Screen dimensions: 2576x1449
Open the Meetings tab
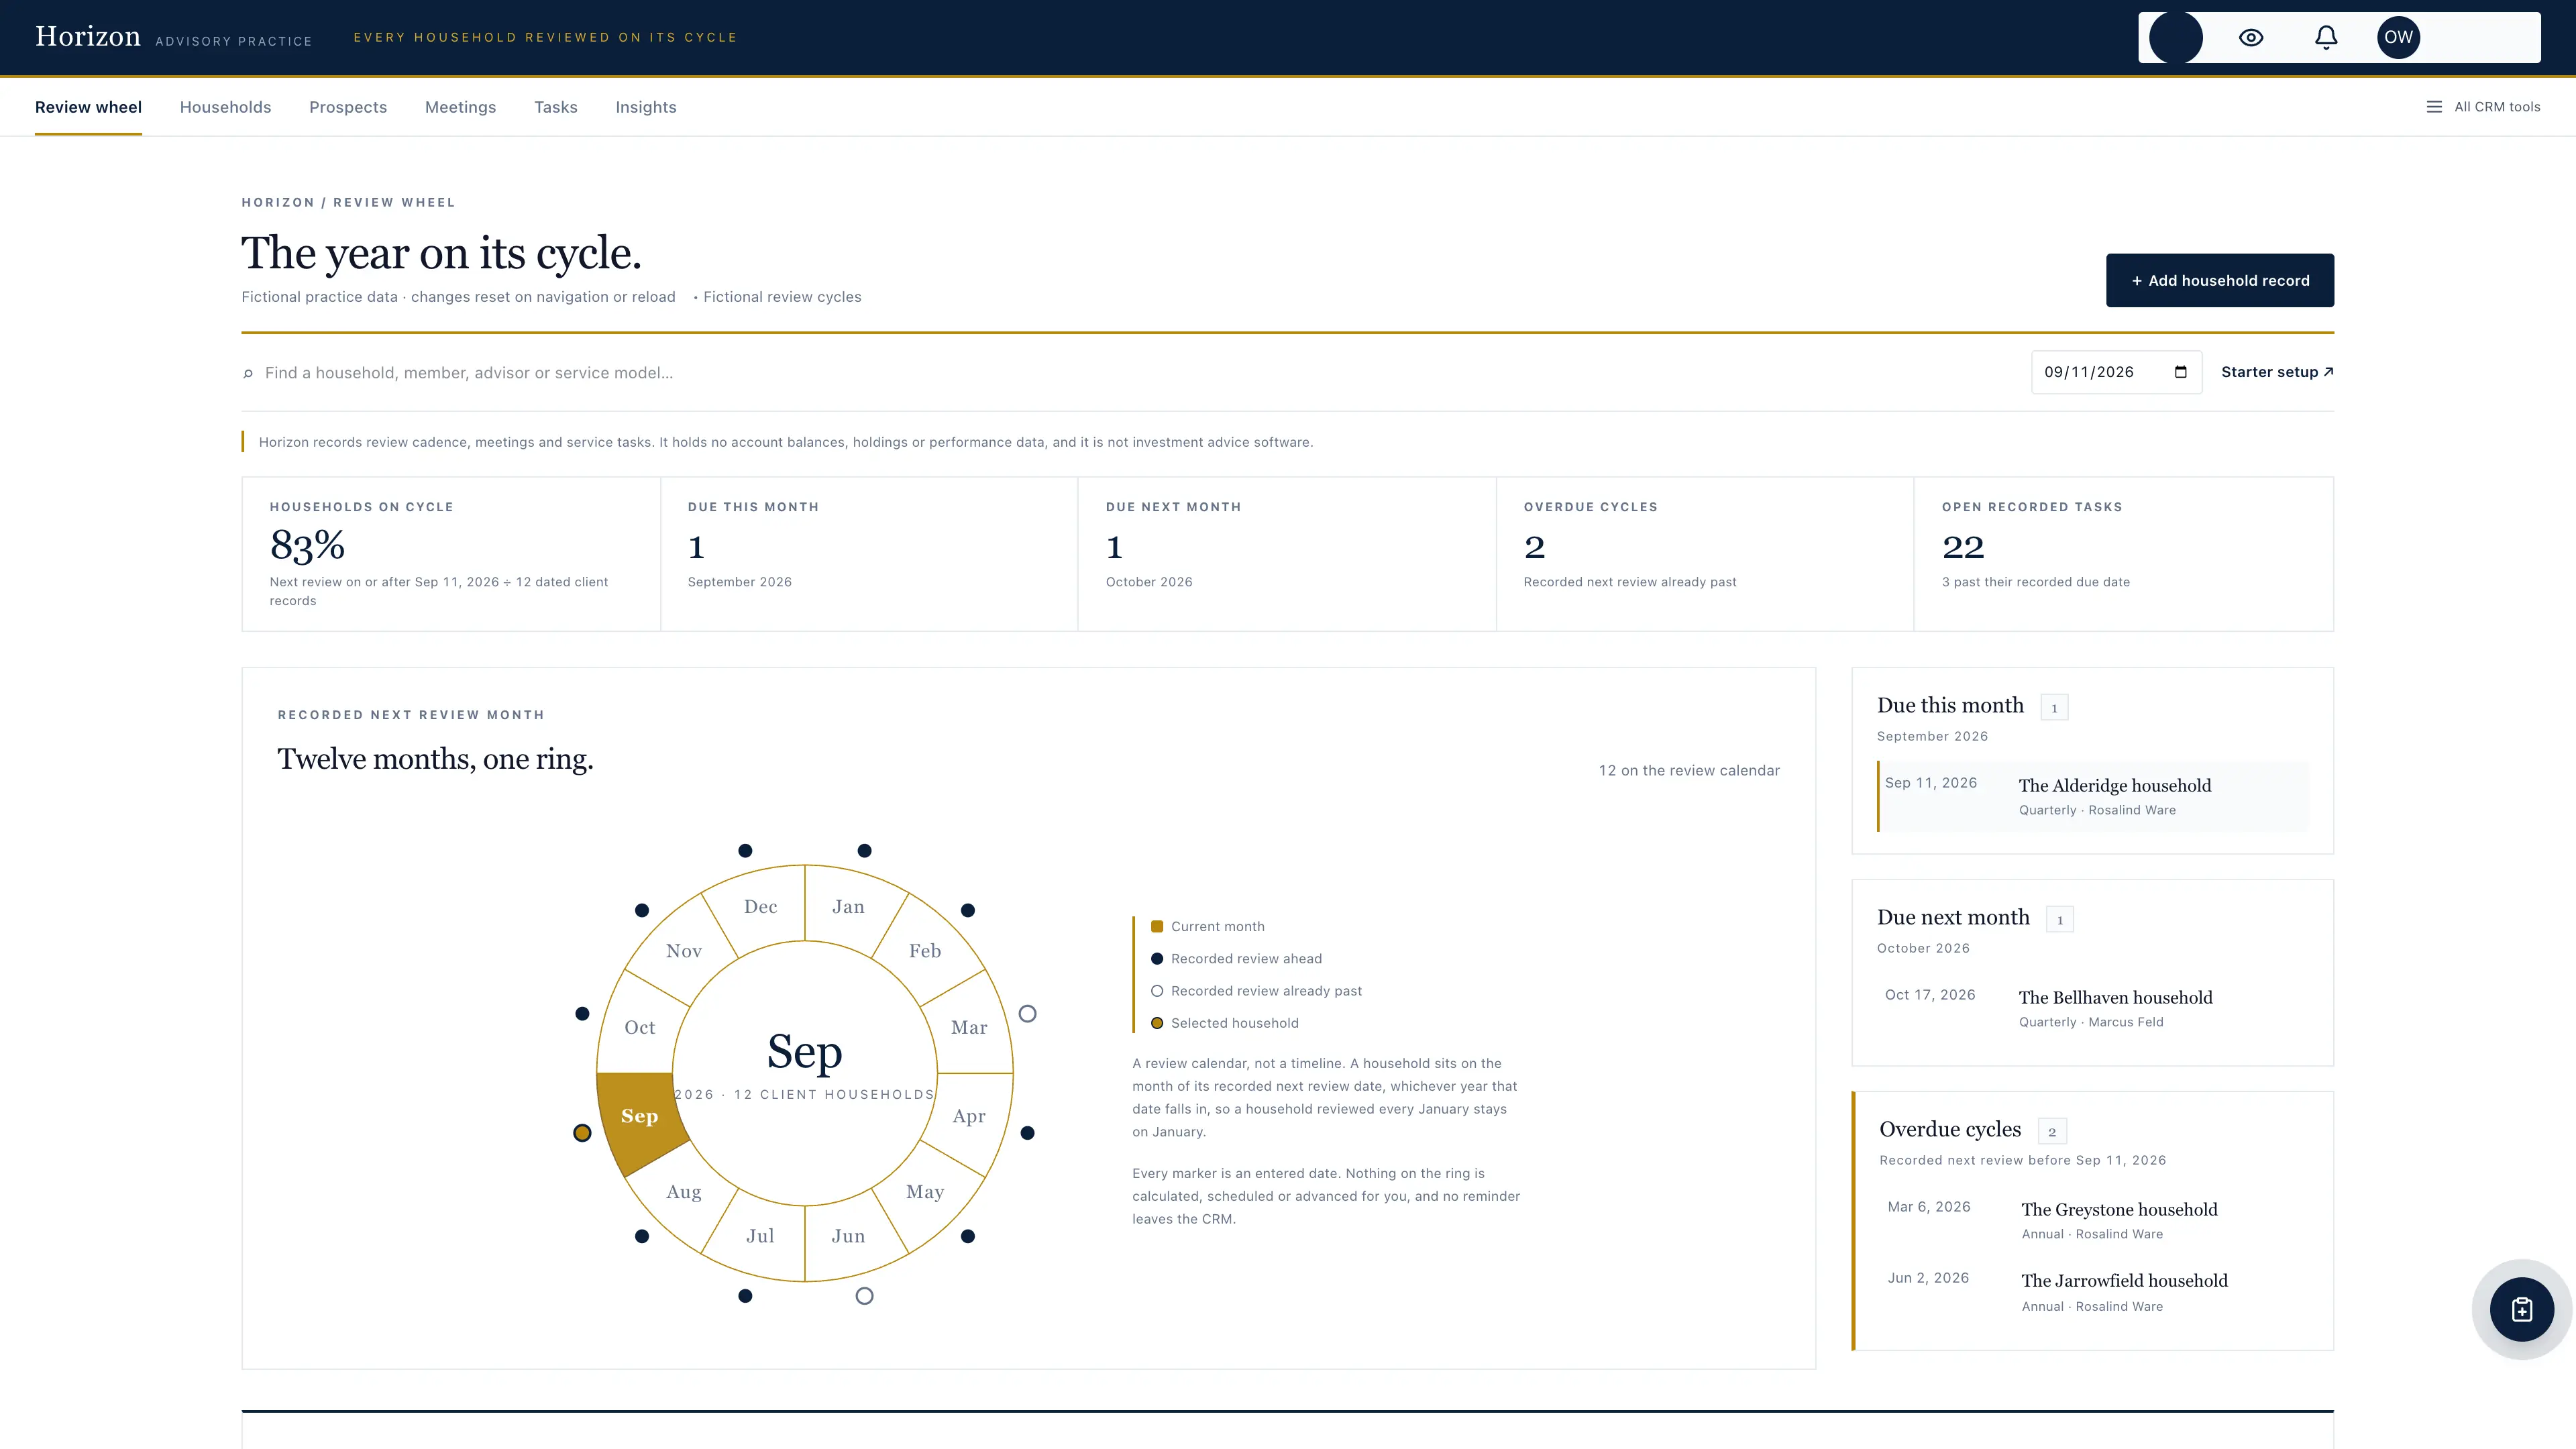click(x=460, y=107)
